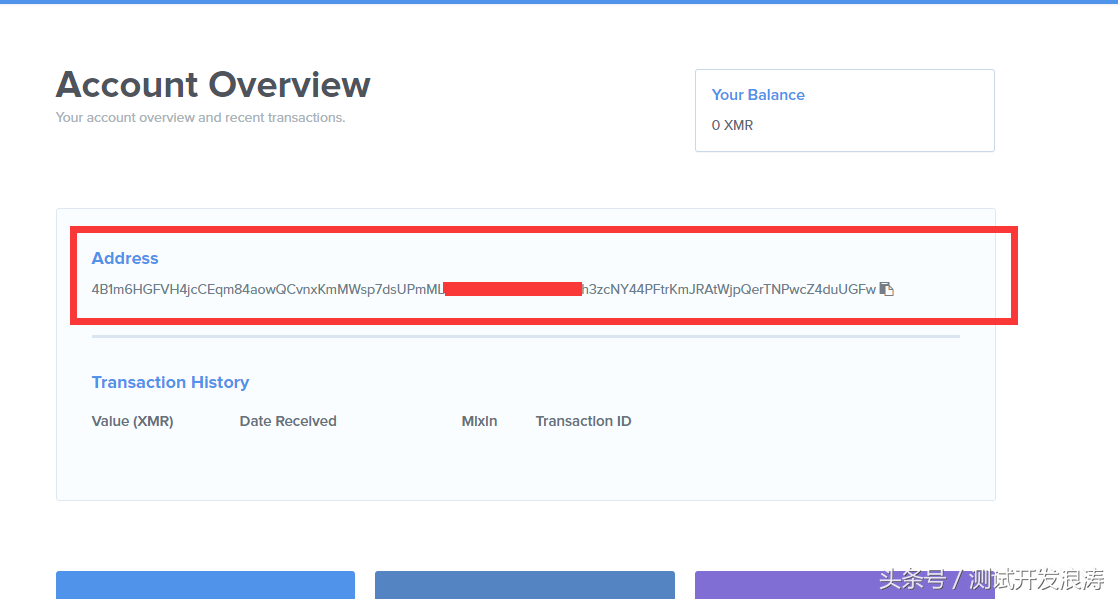
Task: Click the Date Received column header
Action: pos(288,421)
